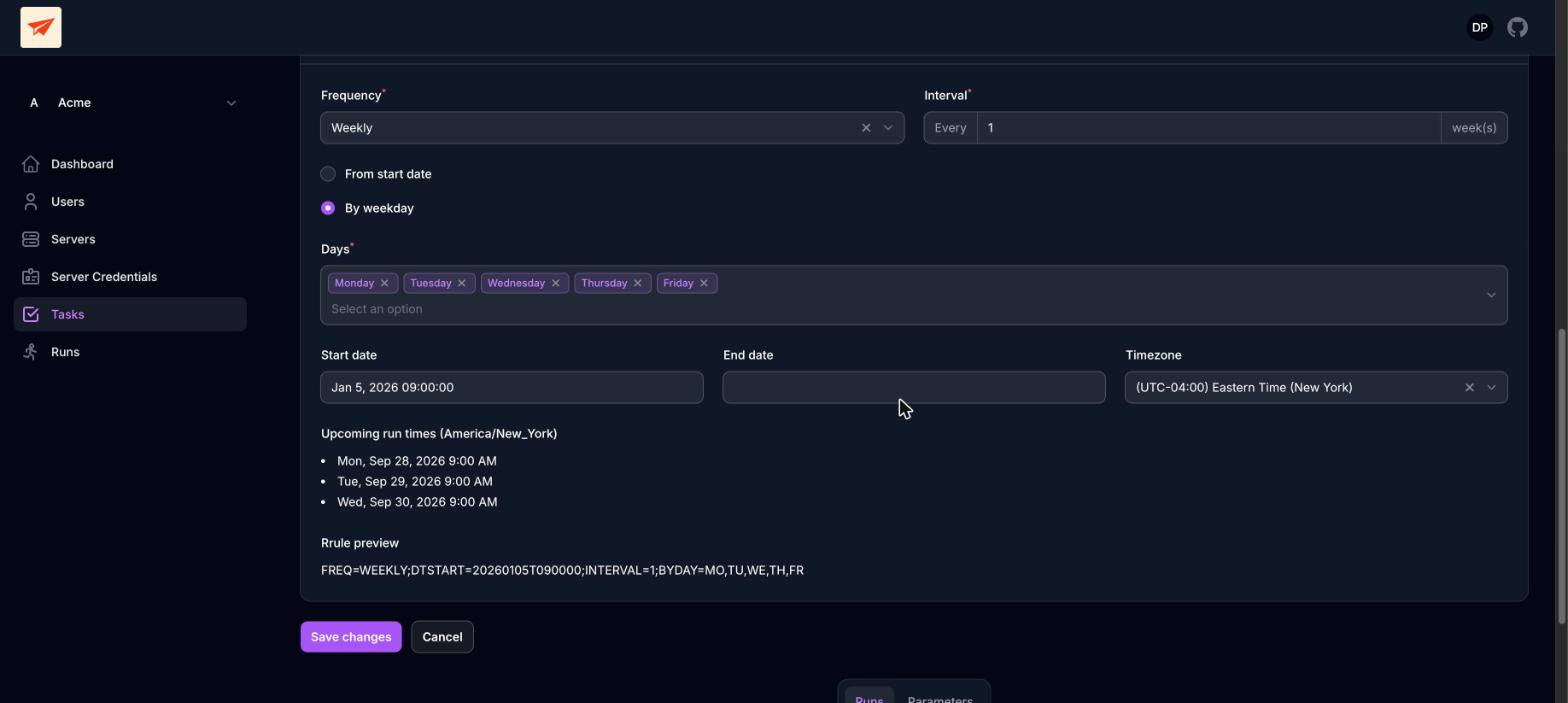
Task: Remove the Friday day tag
Action: tap(704, 283)
